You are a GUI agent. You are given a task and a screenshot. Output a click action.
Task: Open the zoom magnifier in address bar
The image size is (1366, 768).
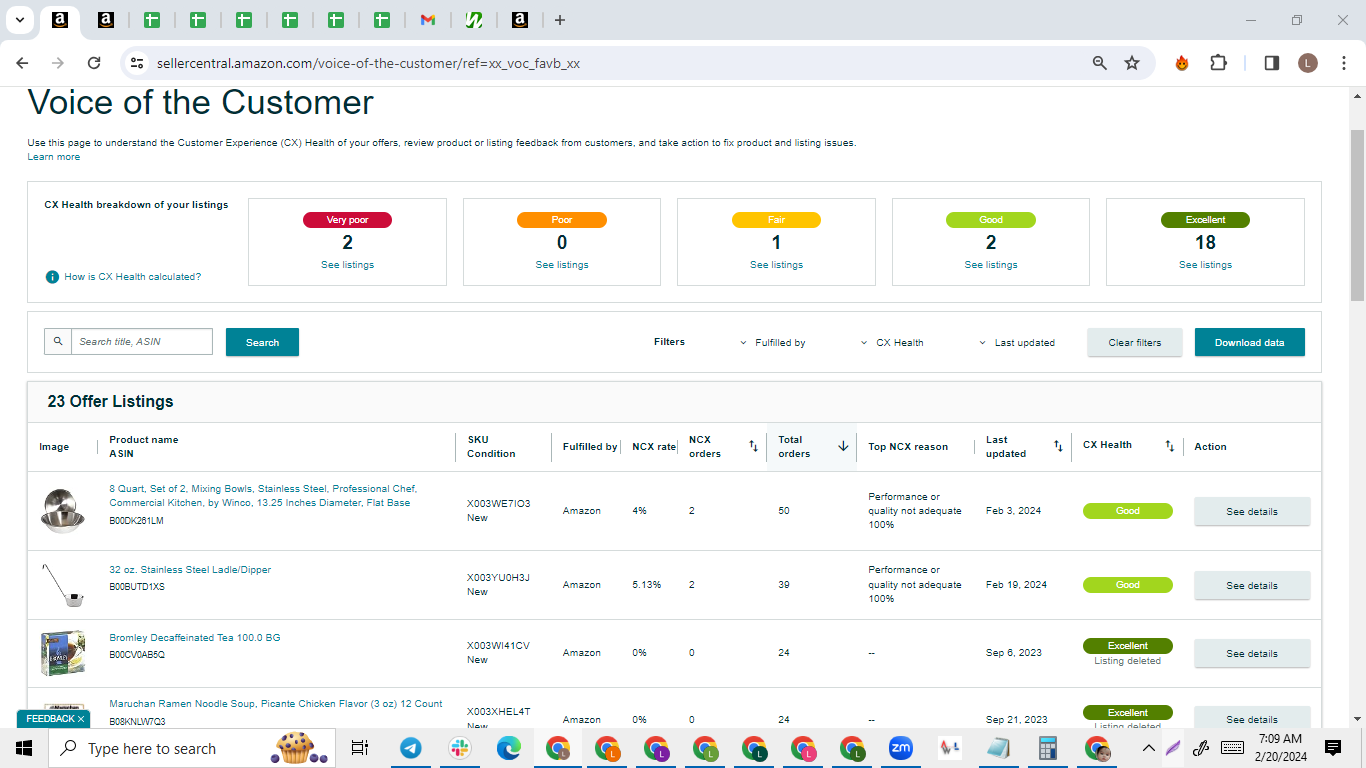point(1100,63)
